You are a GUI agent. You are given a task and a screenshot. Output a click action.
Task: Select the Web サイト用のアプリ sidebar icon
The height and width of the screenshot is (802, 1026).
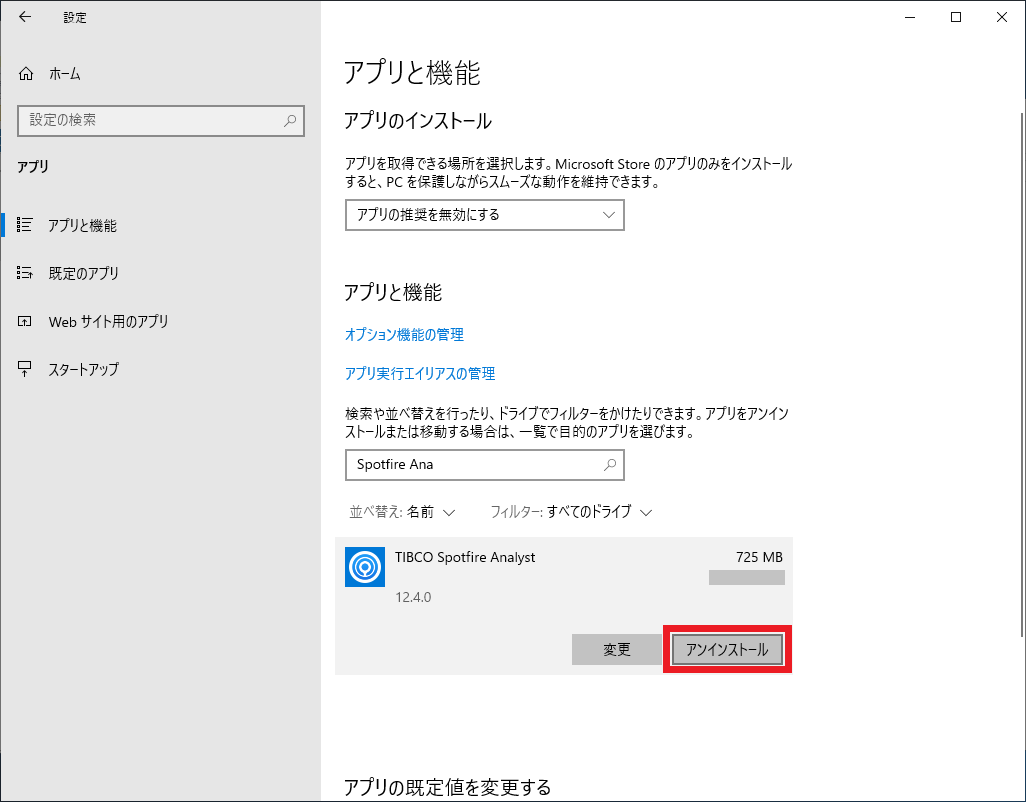(x=25, y=321)
